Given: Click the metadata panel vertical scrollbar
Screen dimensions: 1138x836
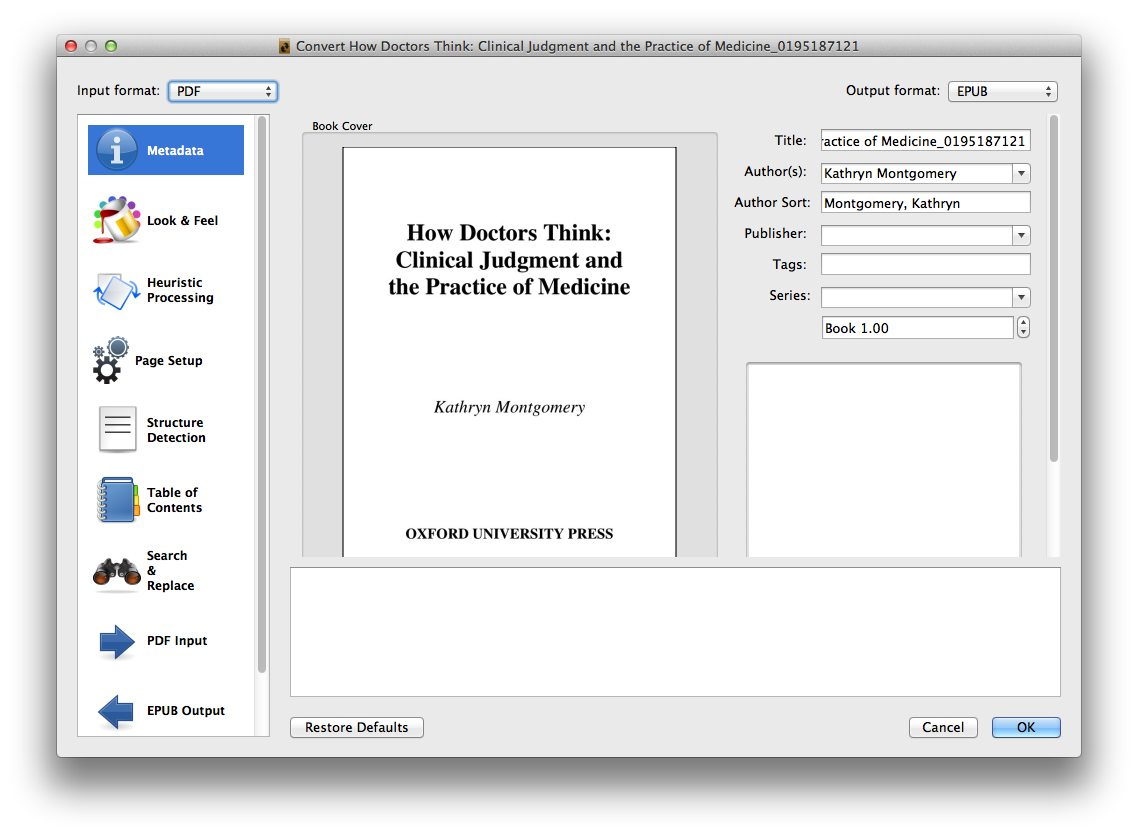Looking at the screenshot, I should 1053,288.
